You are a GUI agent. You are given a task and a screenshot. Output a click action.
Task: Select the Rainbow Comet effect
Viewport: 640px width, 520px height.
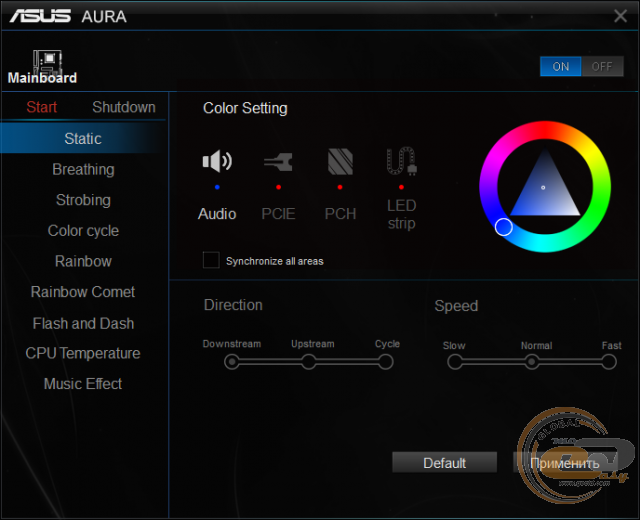pyautogui.click(x=83, y=292)
